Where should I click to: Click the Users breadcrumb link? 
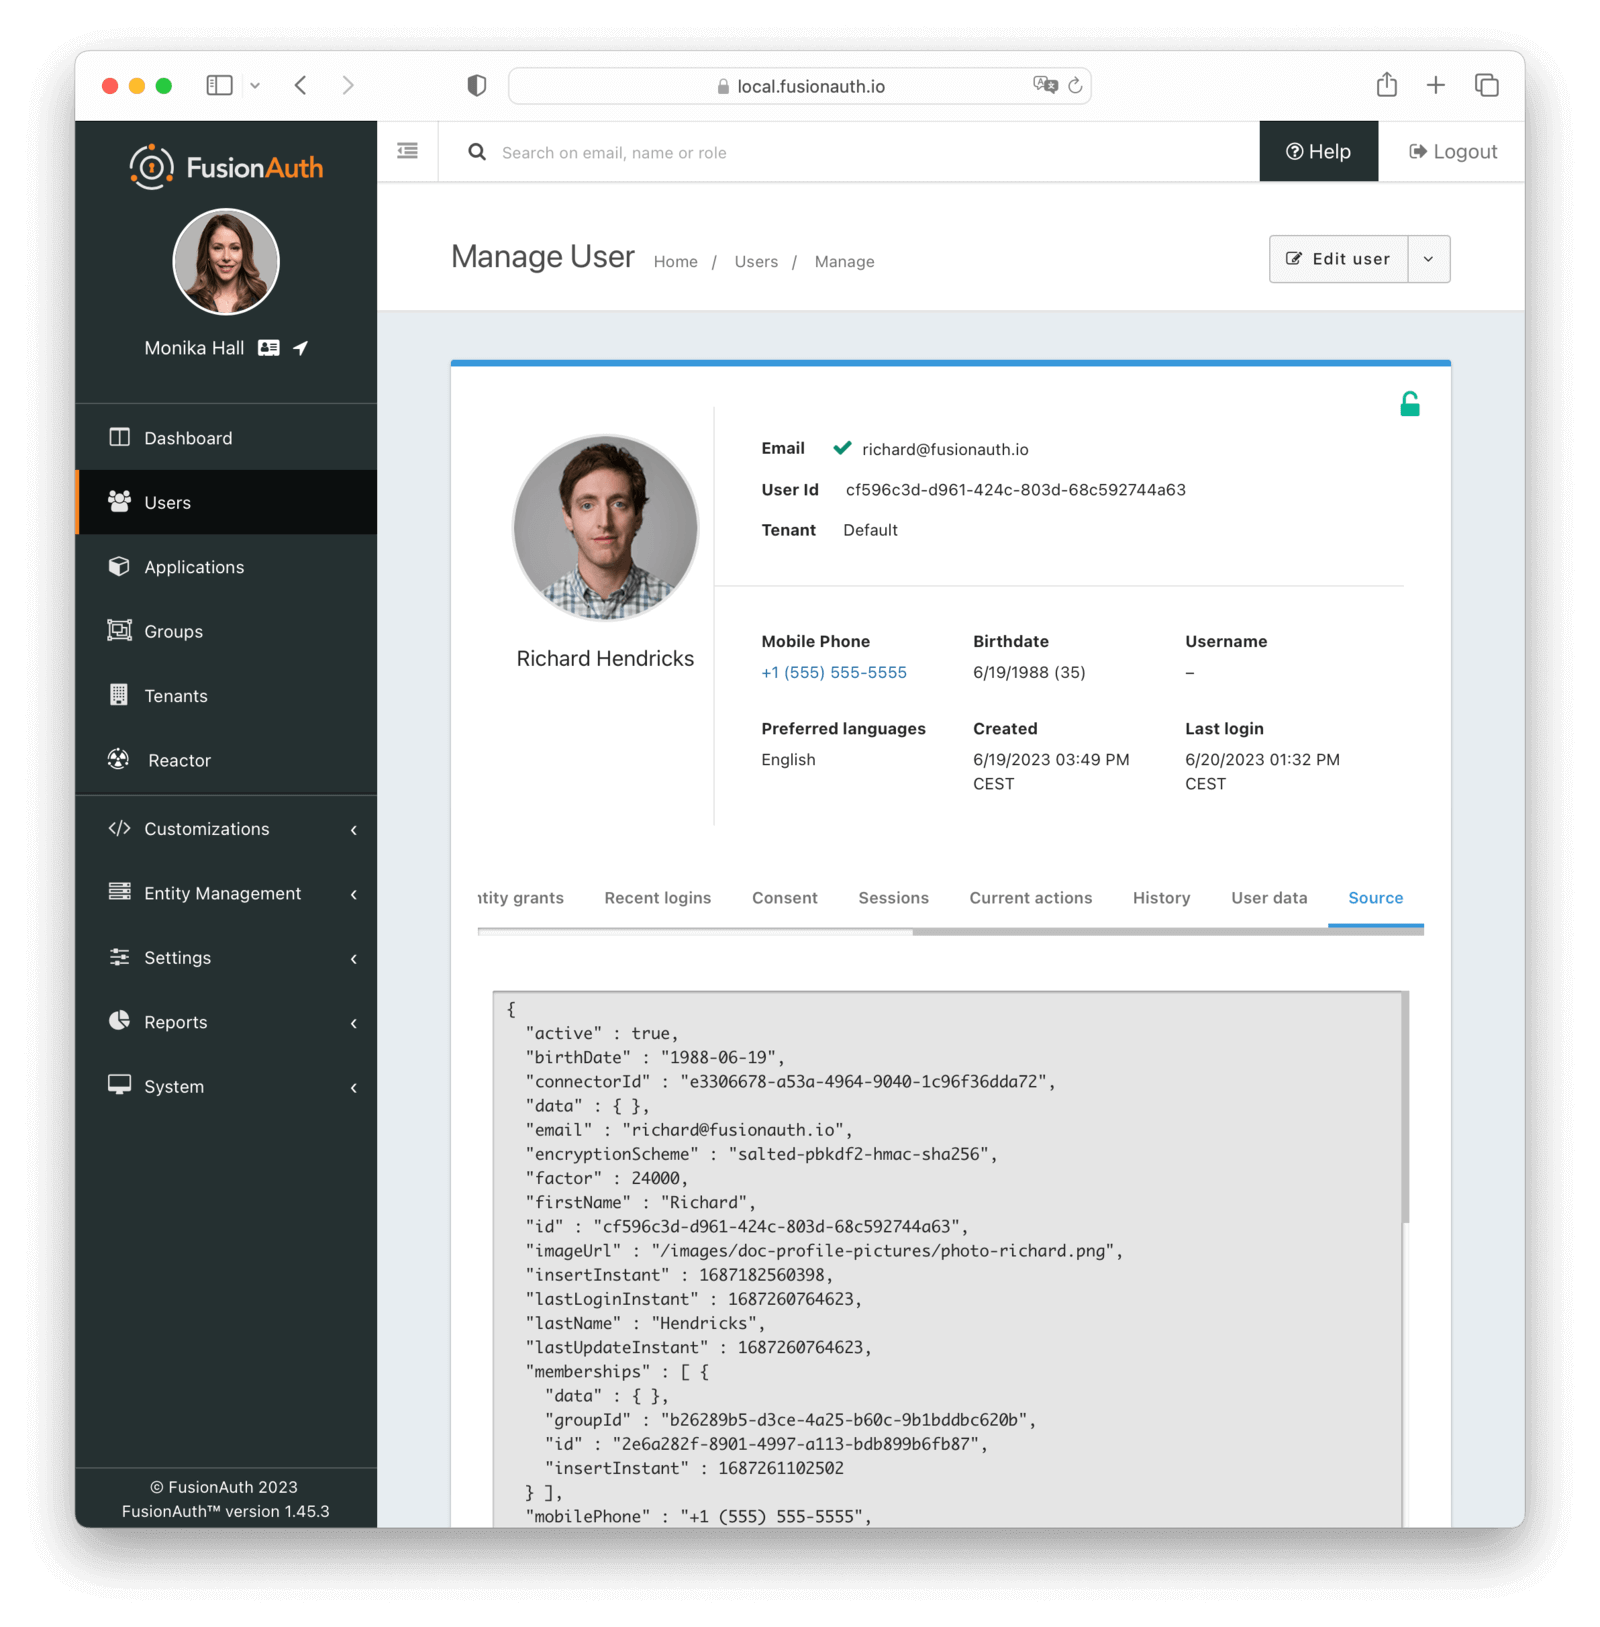[x=756, y=261]
